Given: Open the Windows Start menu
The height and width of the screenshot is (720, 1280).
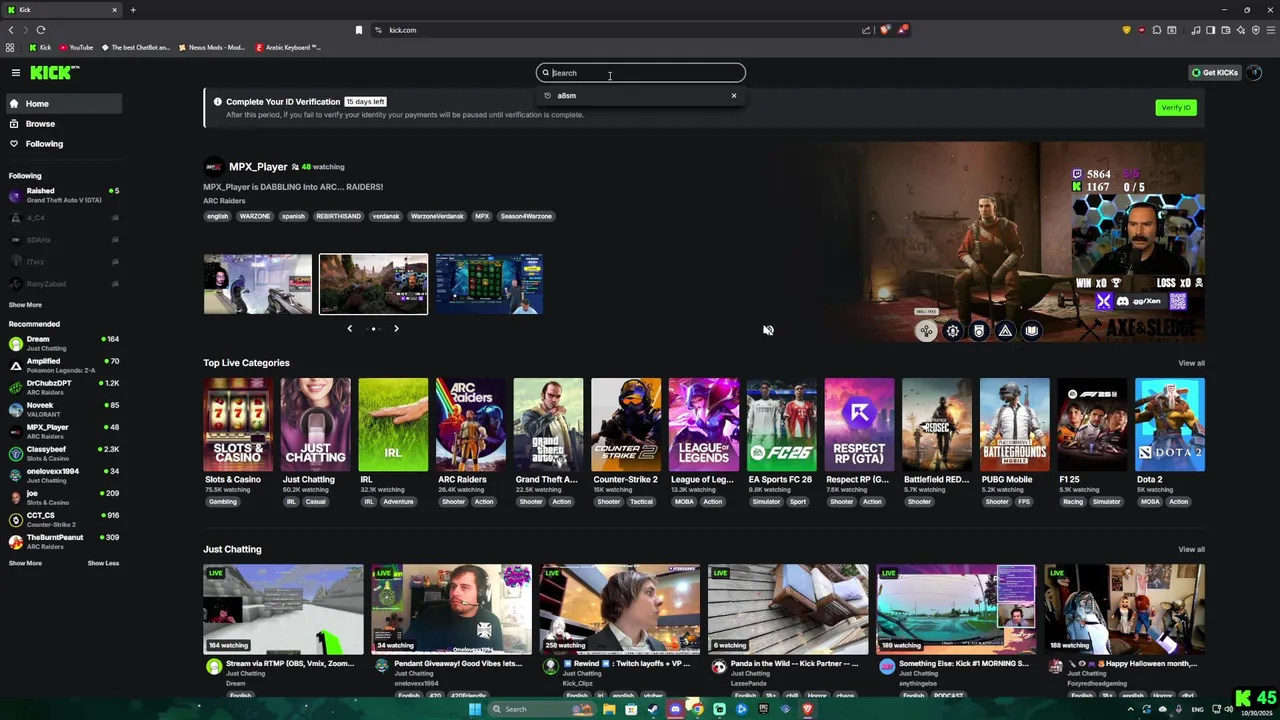Looking at the screenshot, I should [x=475, y=709].
